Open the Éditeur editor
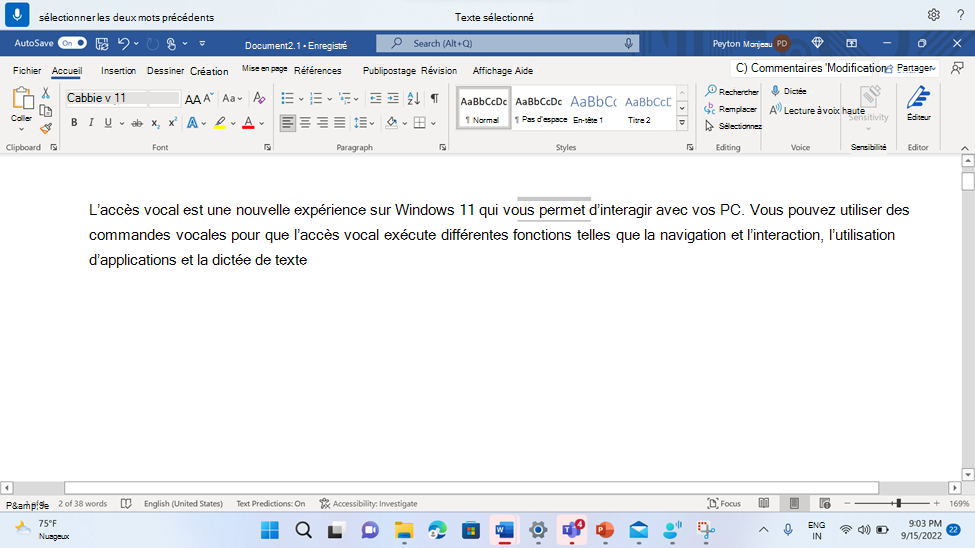The width and height of the screenshot is (975, 548). tap(918, 103)
